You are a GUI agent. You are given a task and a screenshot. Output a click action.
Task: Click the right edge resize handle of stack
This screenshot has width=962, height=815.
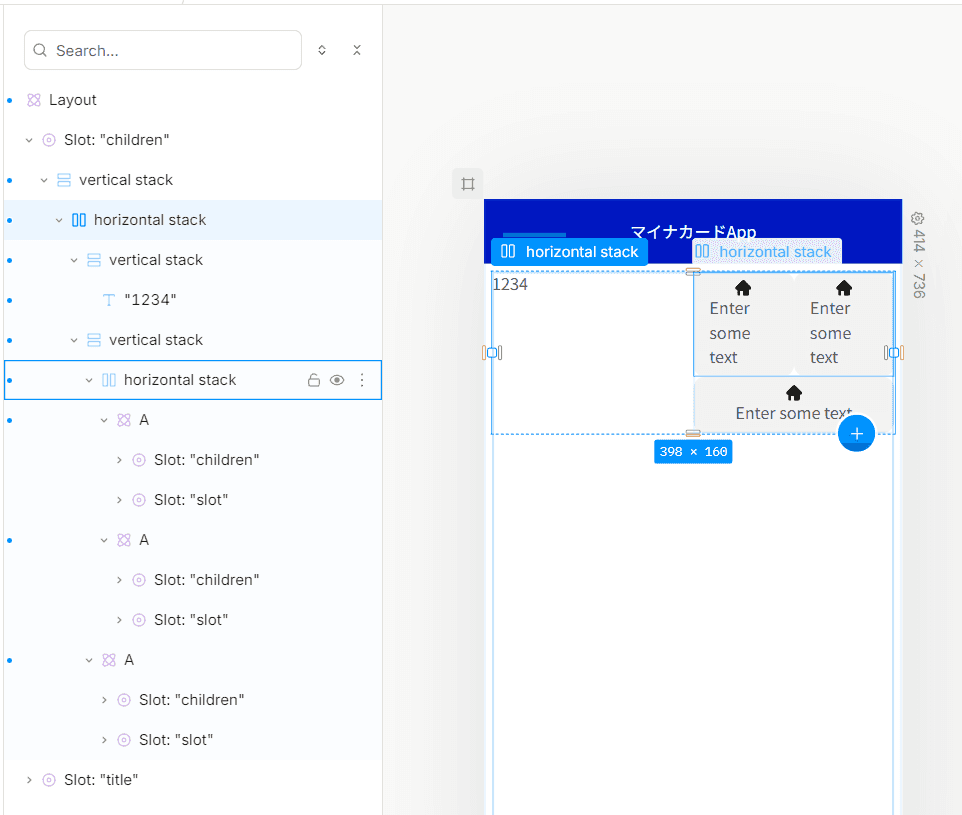point(894,352)
